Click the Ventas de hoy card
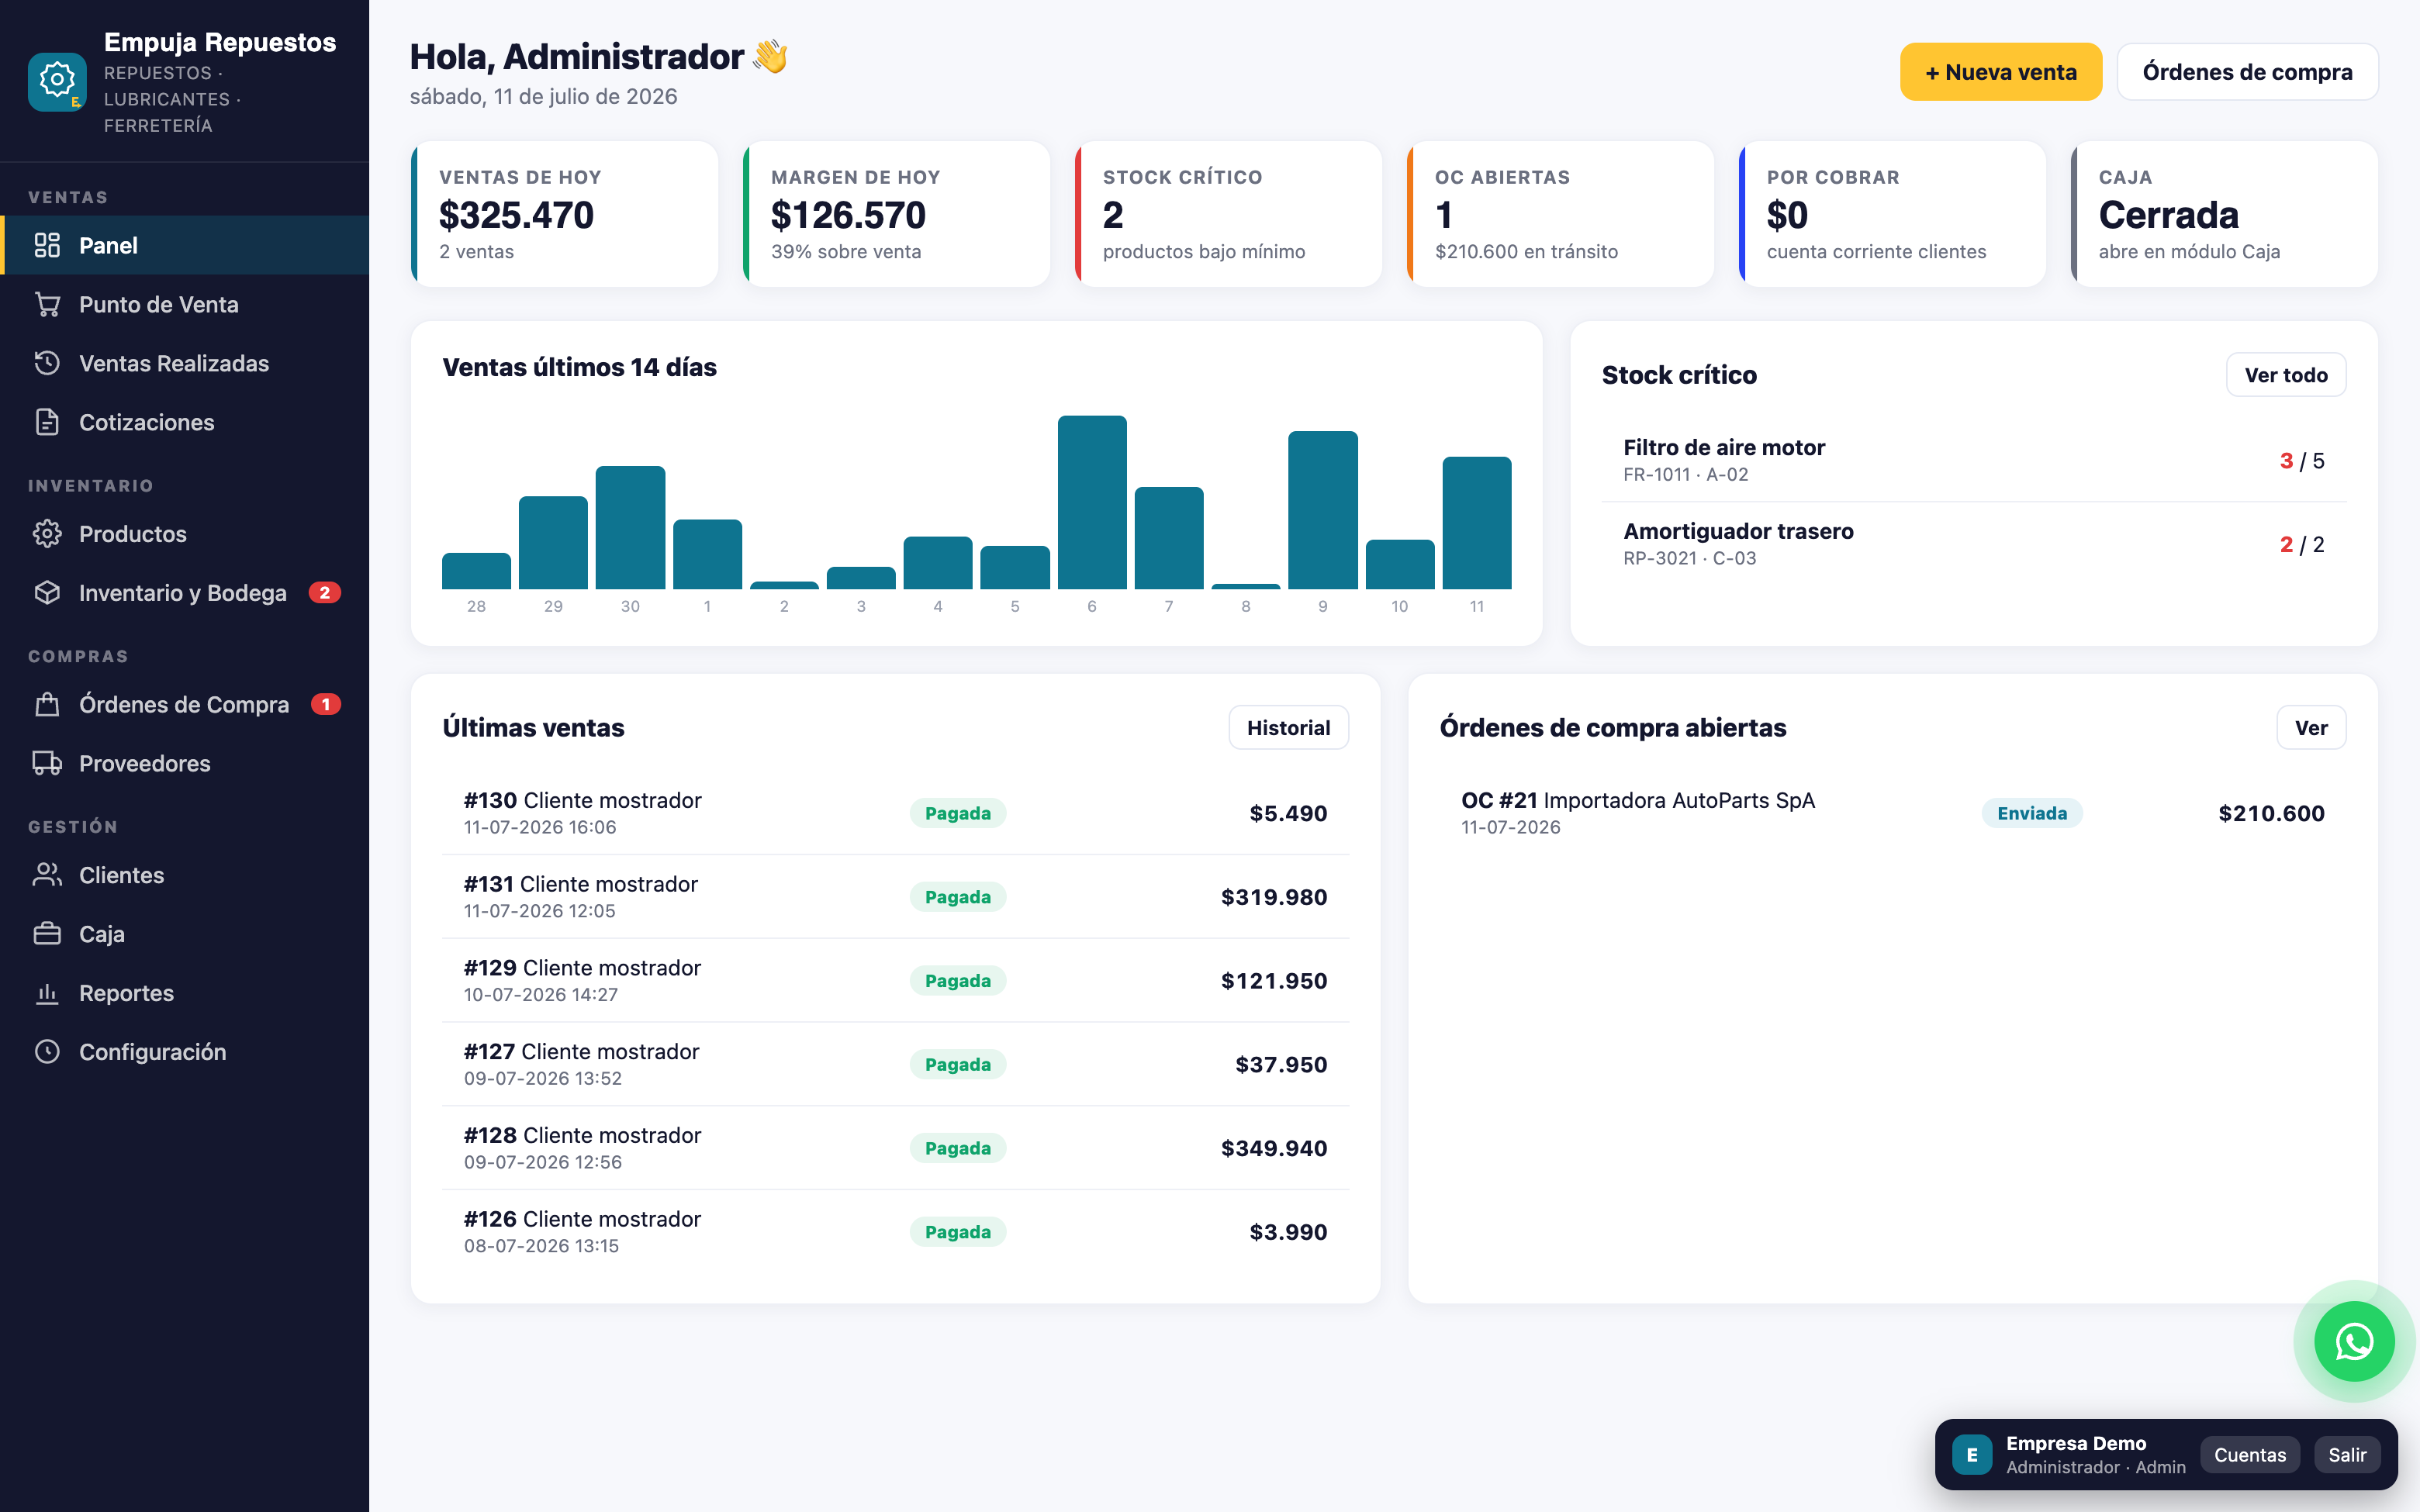Image resolution: width=2420 pixels, height=1512 pixels. coord(565,214)
